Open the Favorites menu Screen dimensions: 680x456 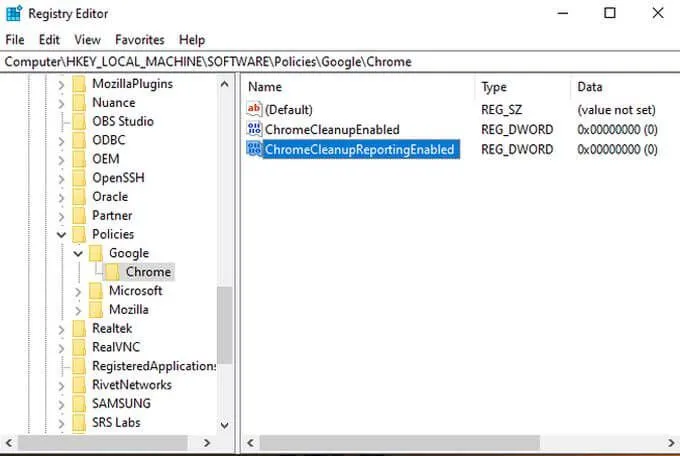[140, 40]
